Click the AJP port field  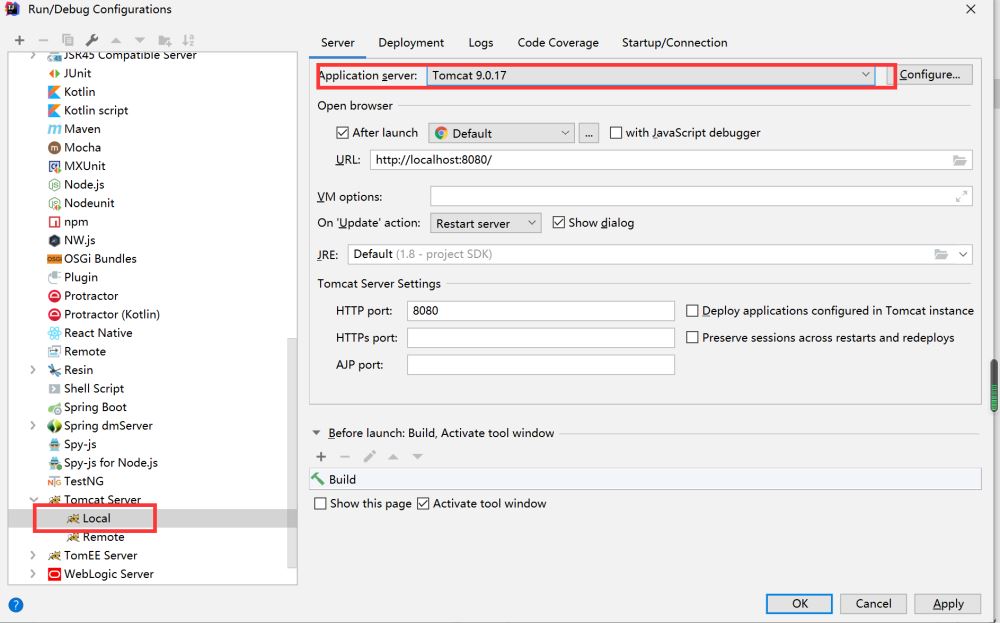[540, 365]
